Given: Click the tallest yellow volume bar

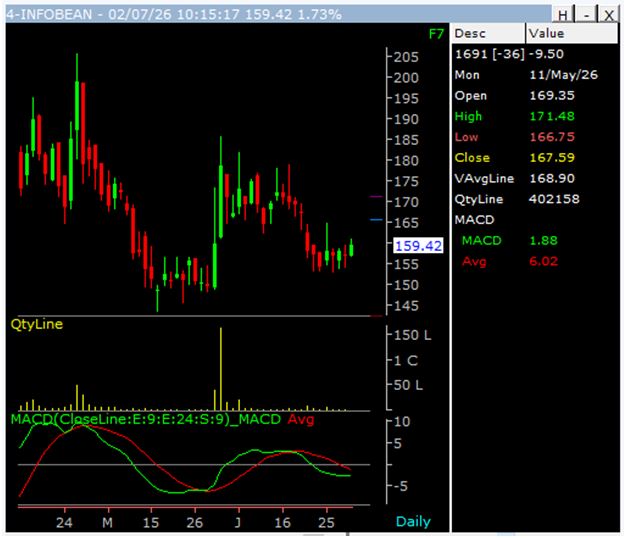Looking at the screenshot, I should point(221,369).
